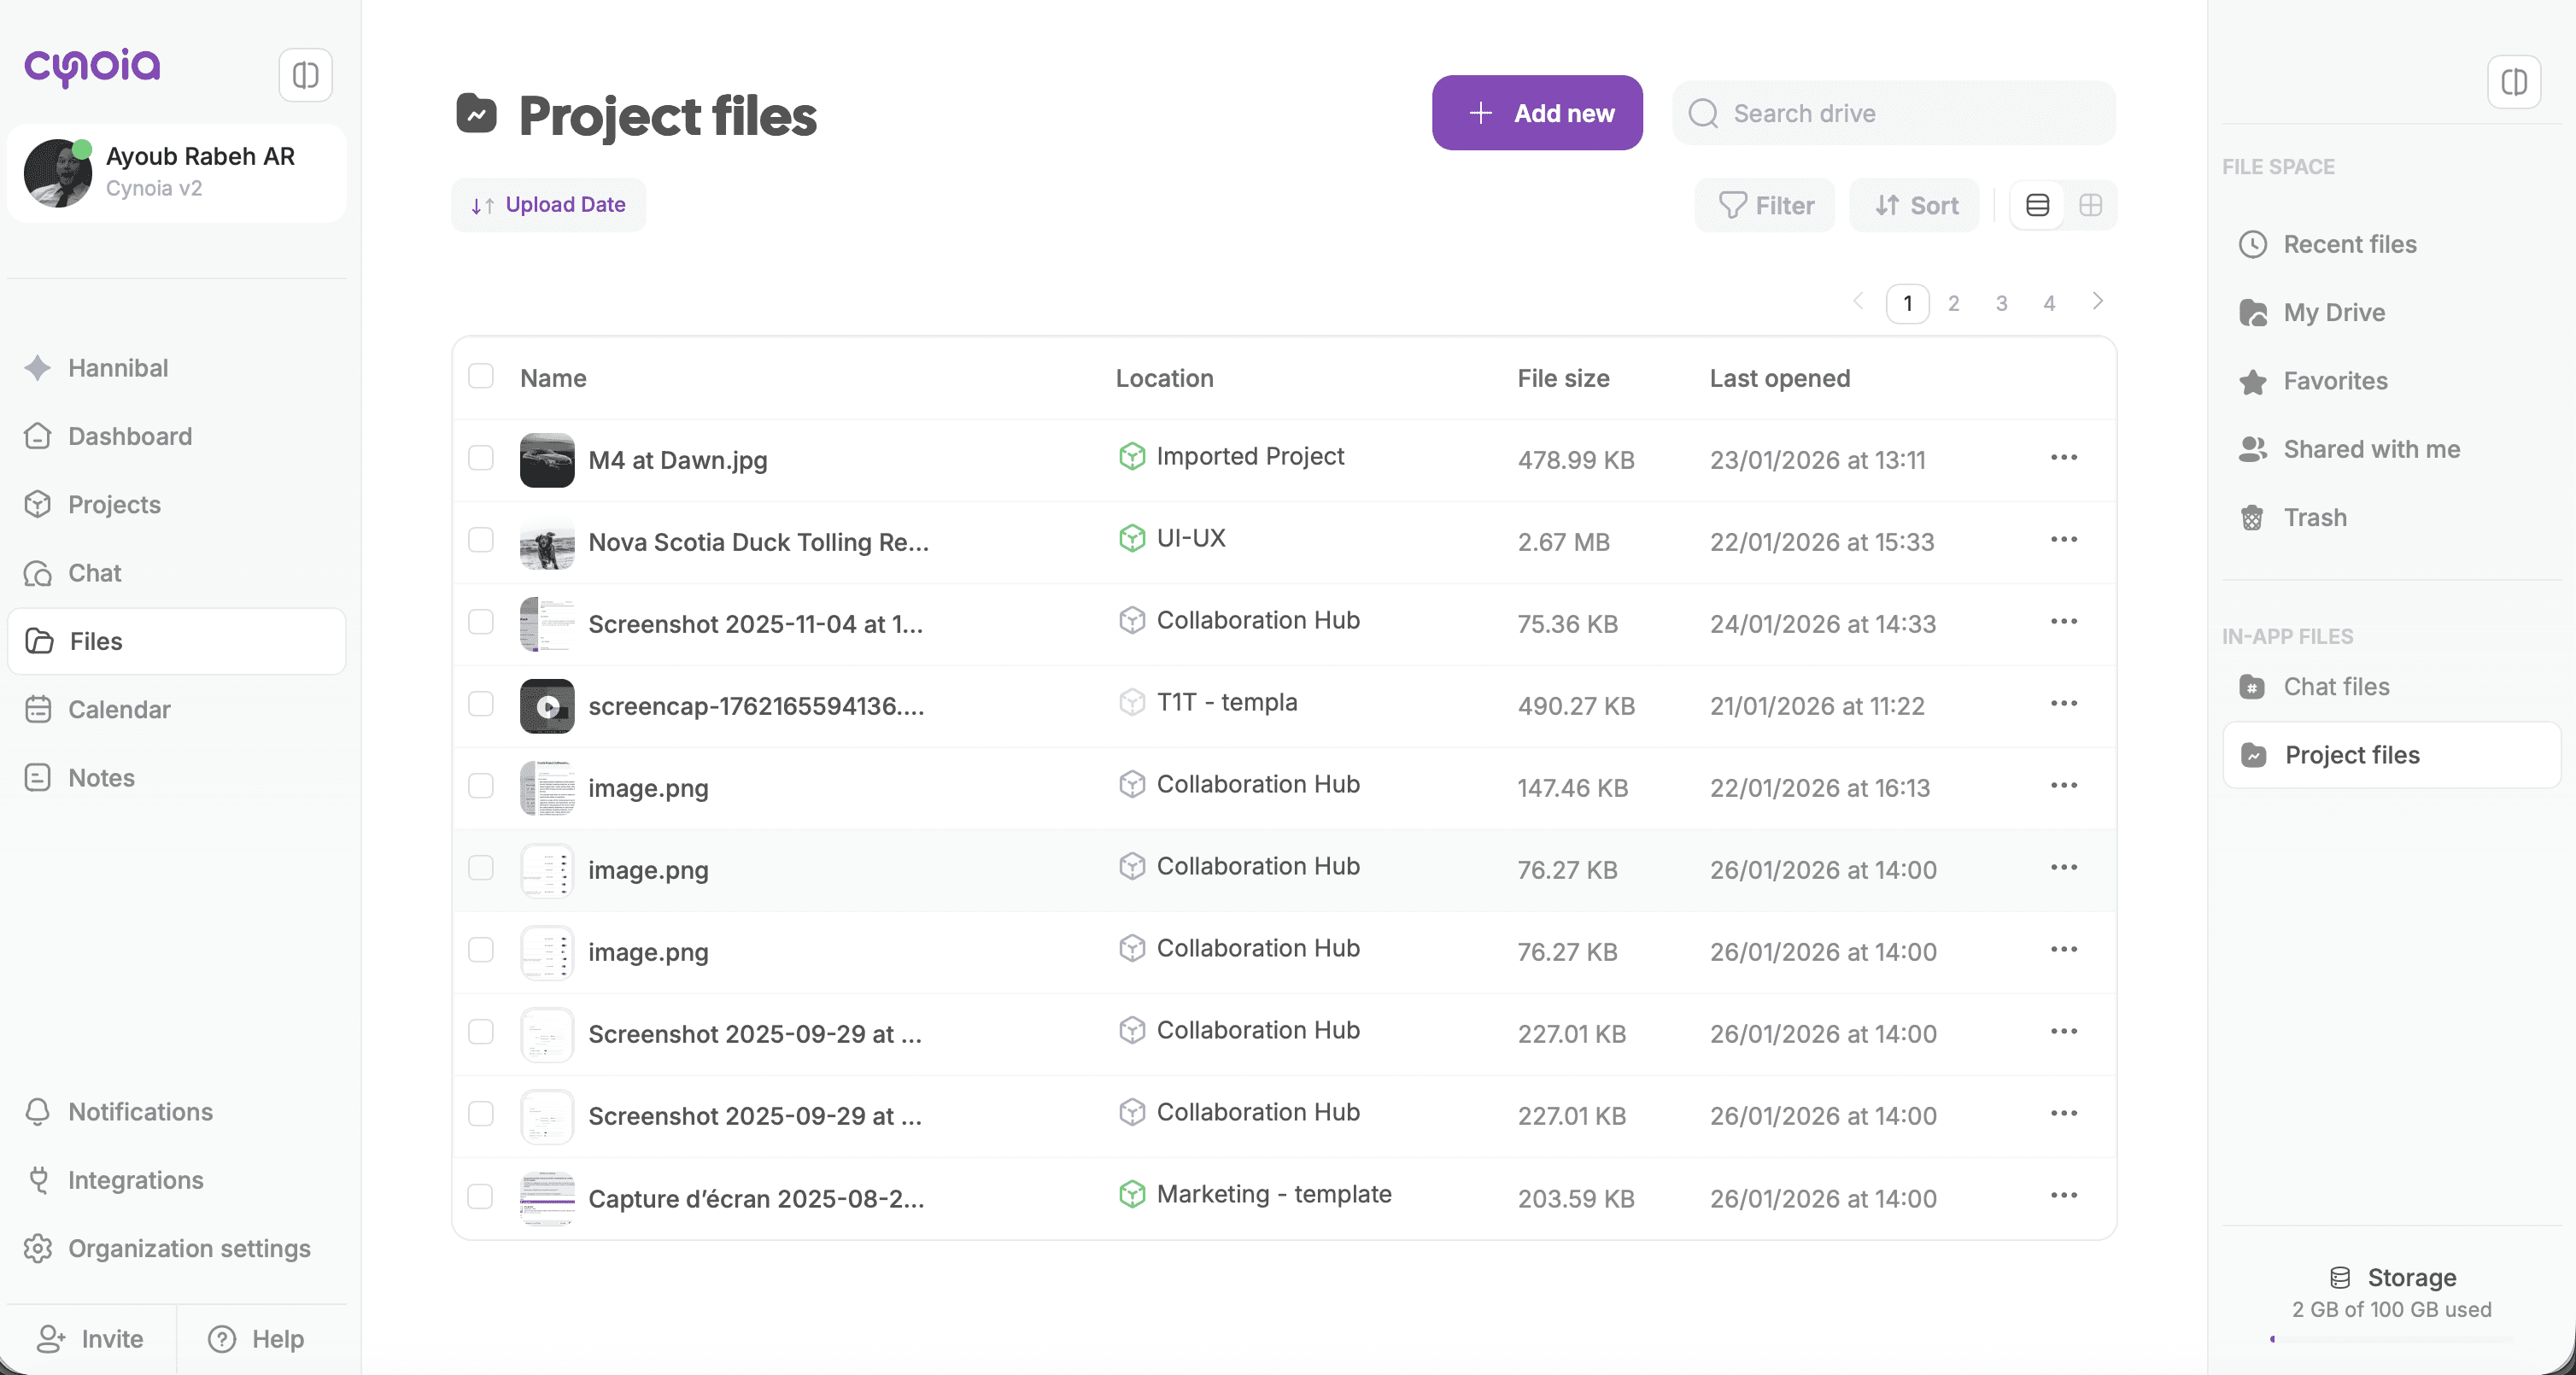The image size is (2576, 1375).
Task: Focus the Search drive field
Action: tap(1893, 113)
